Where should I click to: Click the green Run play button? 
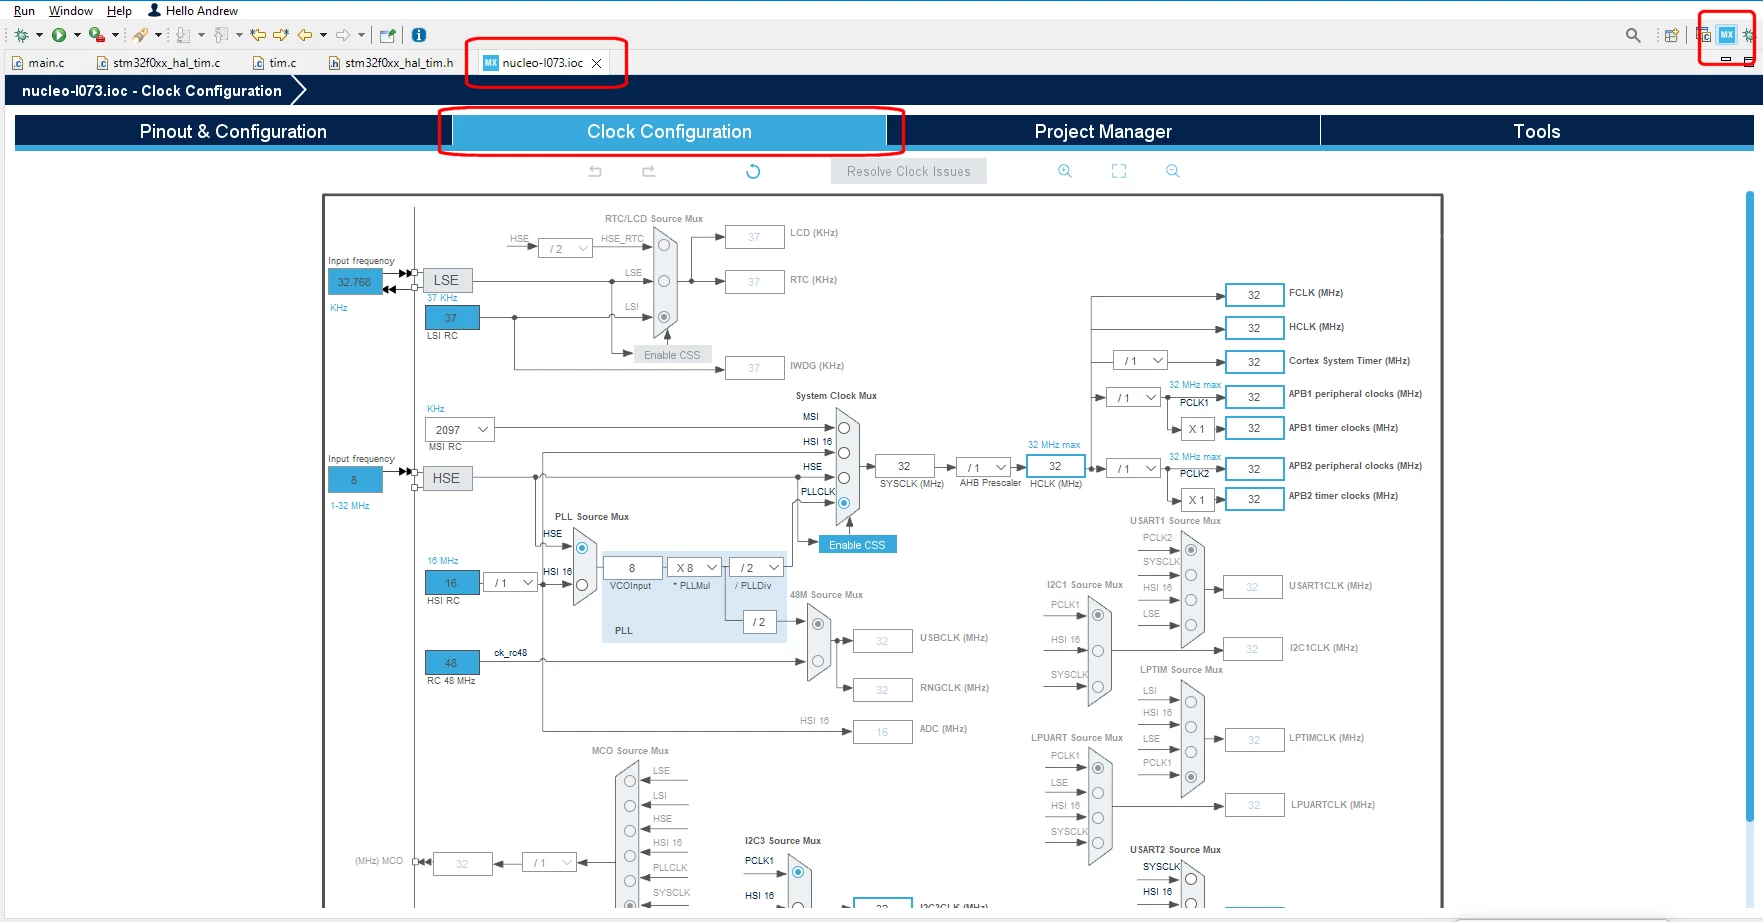[x=59, y=35]
